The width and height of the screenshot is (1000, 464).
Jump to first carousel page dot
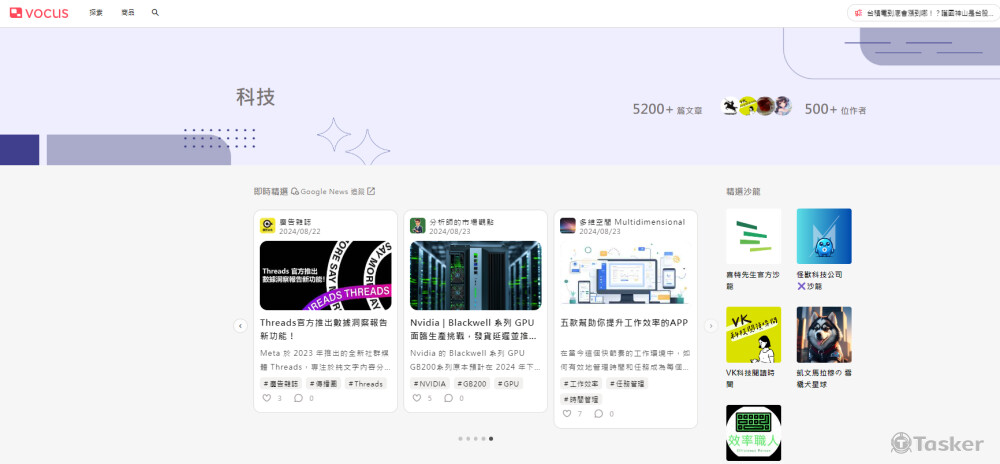460,439
